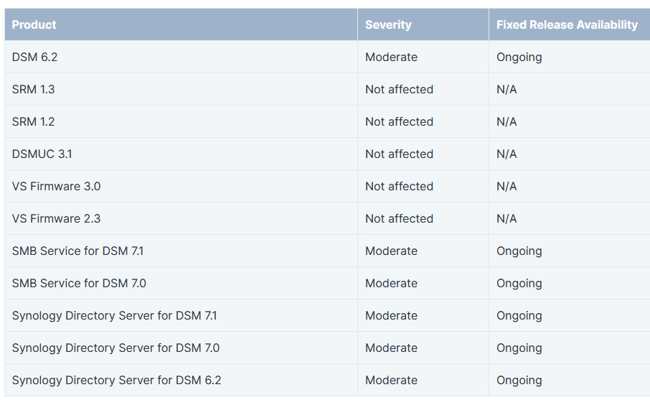Select Synology Directory Server for DSM 6.2
This screenshot has height=405, width=650.
116,381
